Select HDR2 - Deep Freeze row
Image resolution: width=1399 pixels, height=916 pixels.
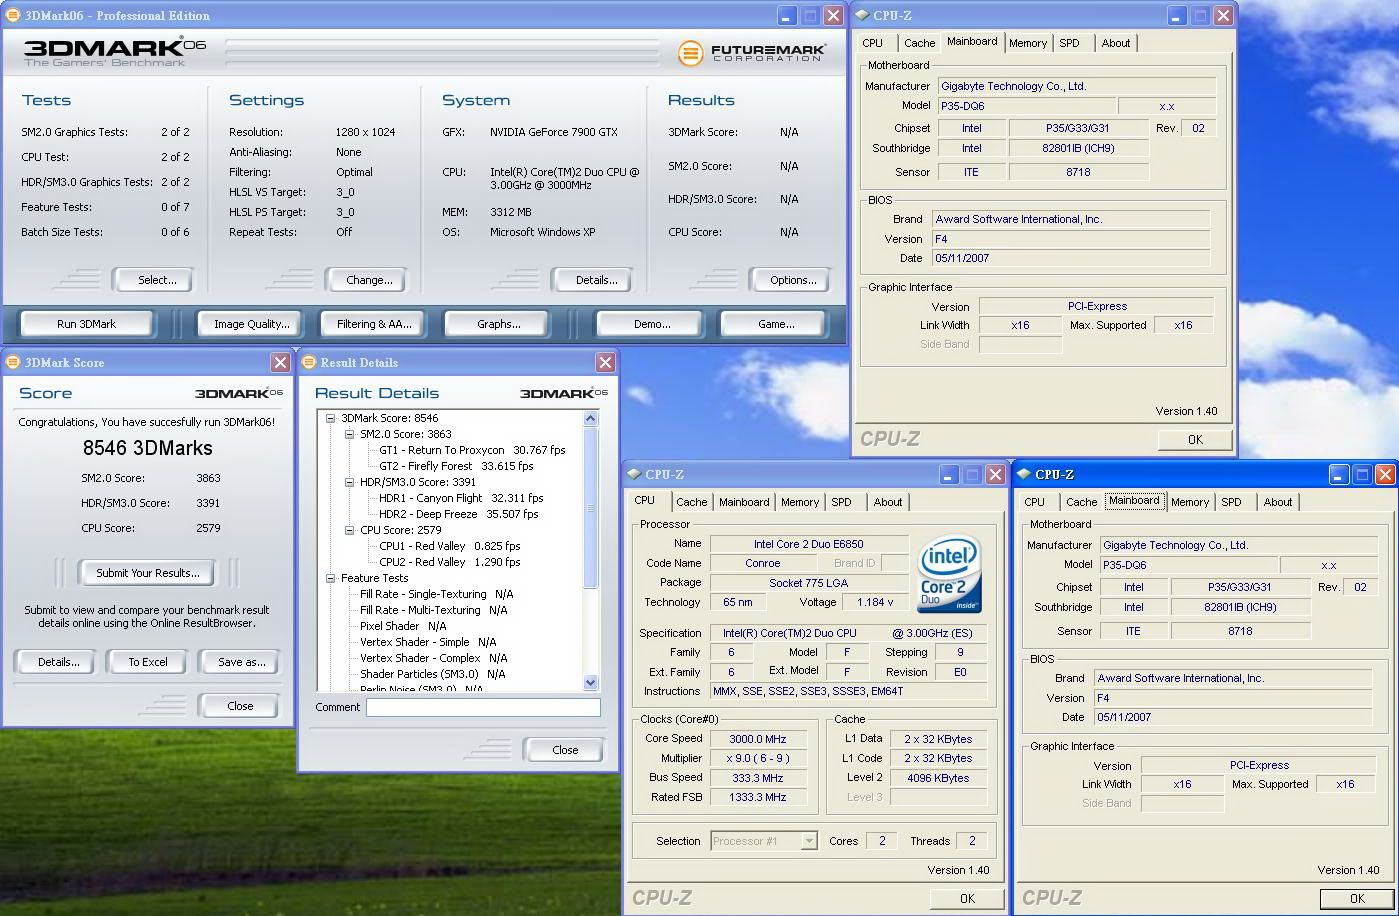[458, 514]
